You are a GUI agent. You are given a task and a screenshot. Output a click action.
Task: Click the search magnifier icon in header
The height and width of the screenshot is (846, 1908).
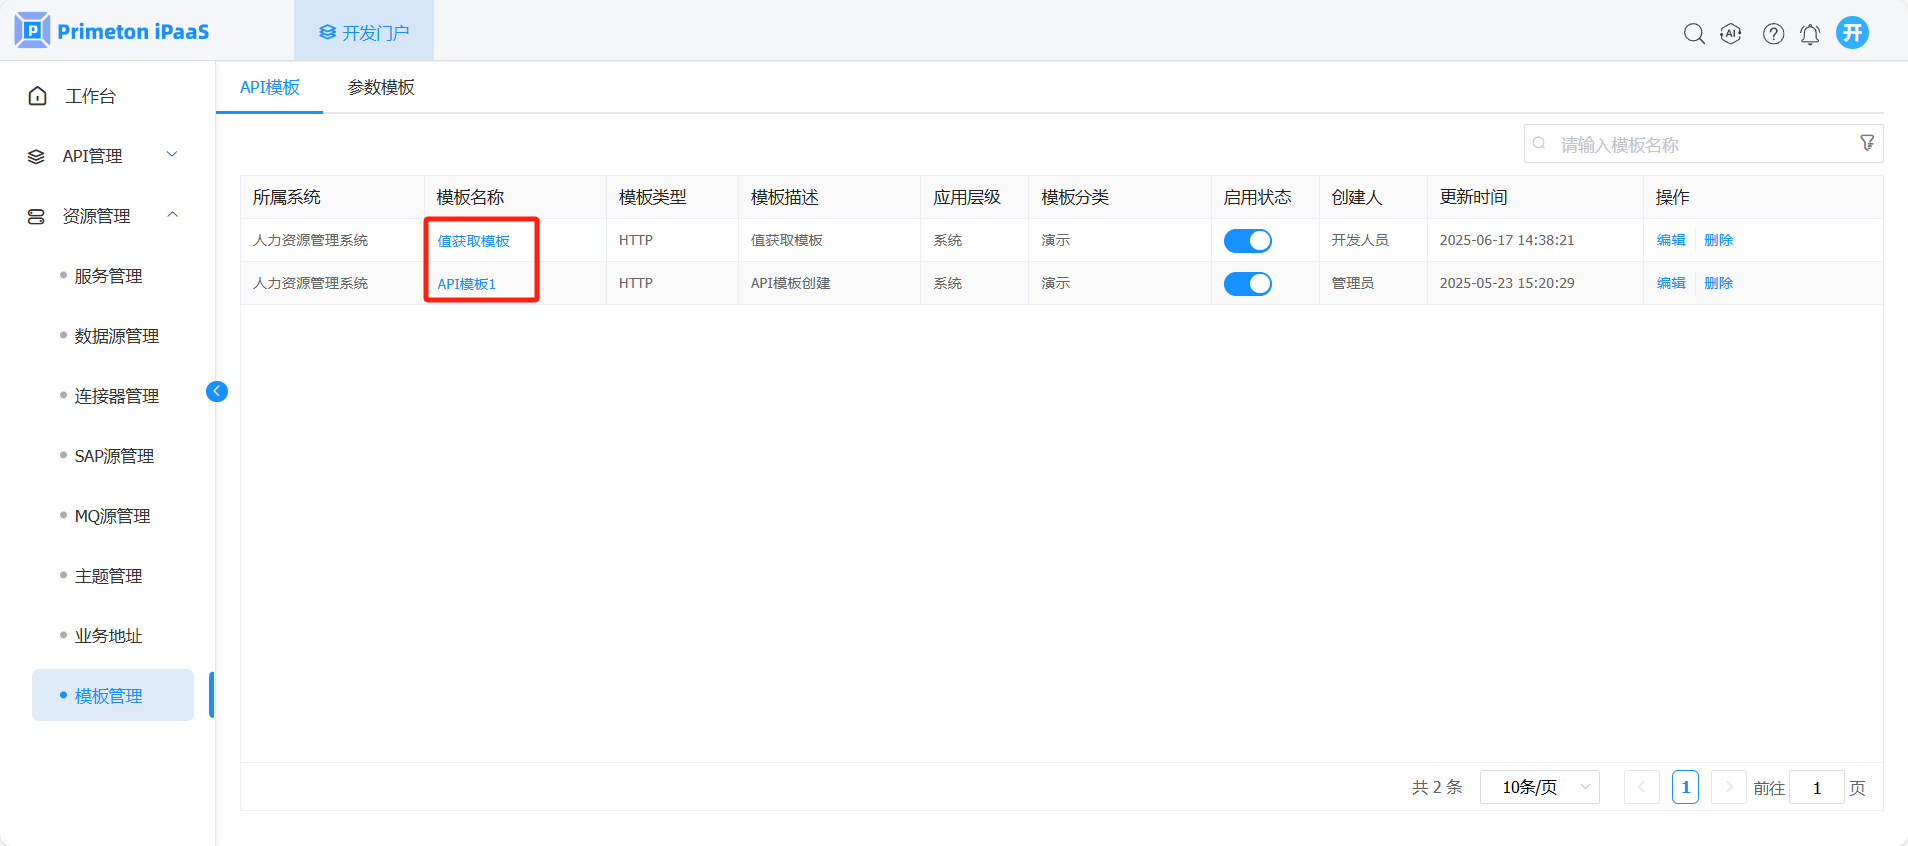[x=1693, y=33]
